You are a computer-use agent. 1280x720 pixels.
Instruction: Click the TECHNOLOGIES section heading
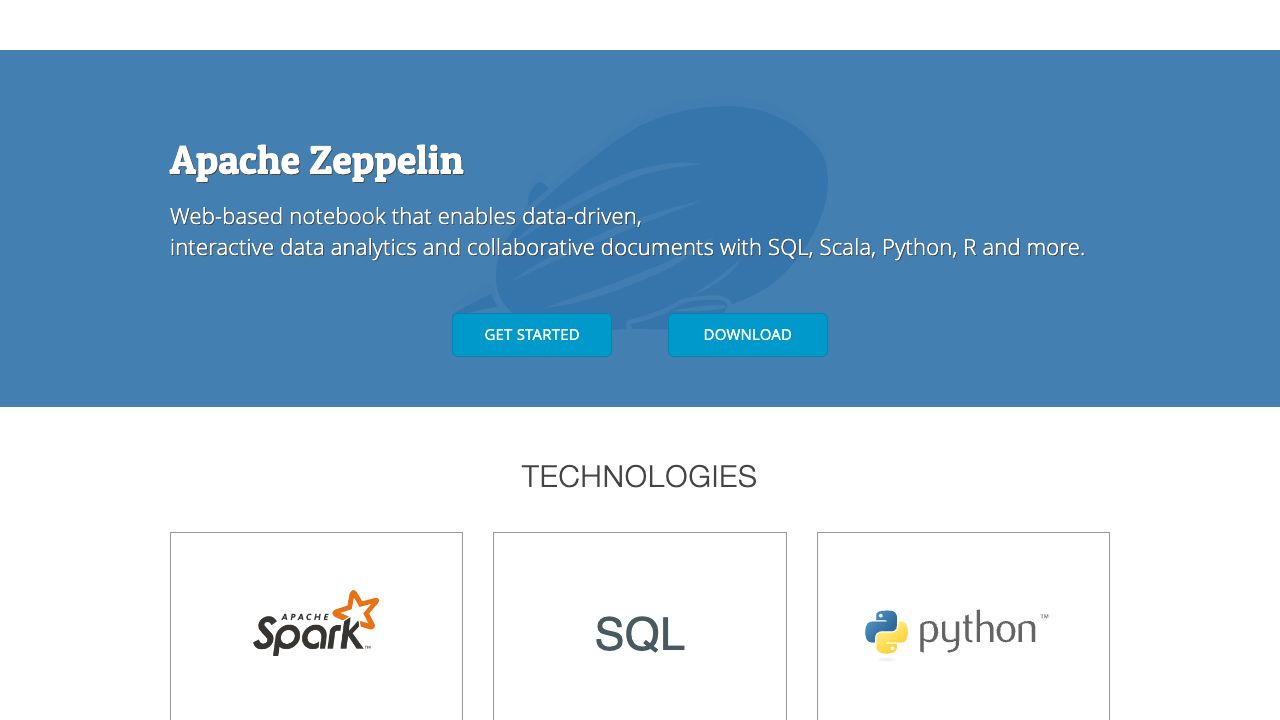[x=639, y=477]
